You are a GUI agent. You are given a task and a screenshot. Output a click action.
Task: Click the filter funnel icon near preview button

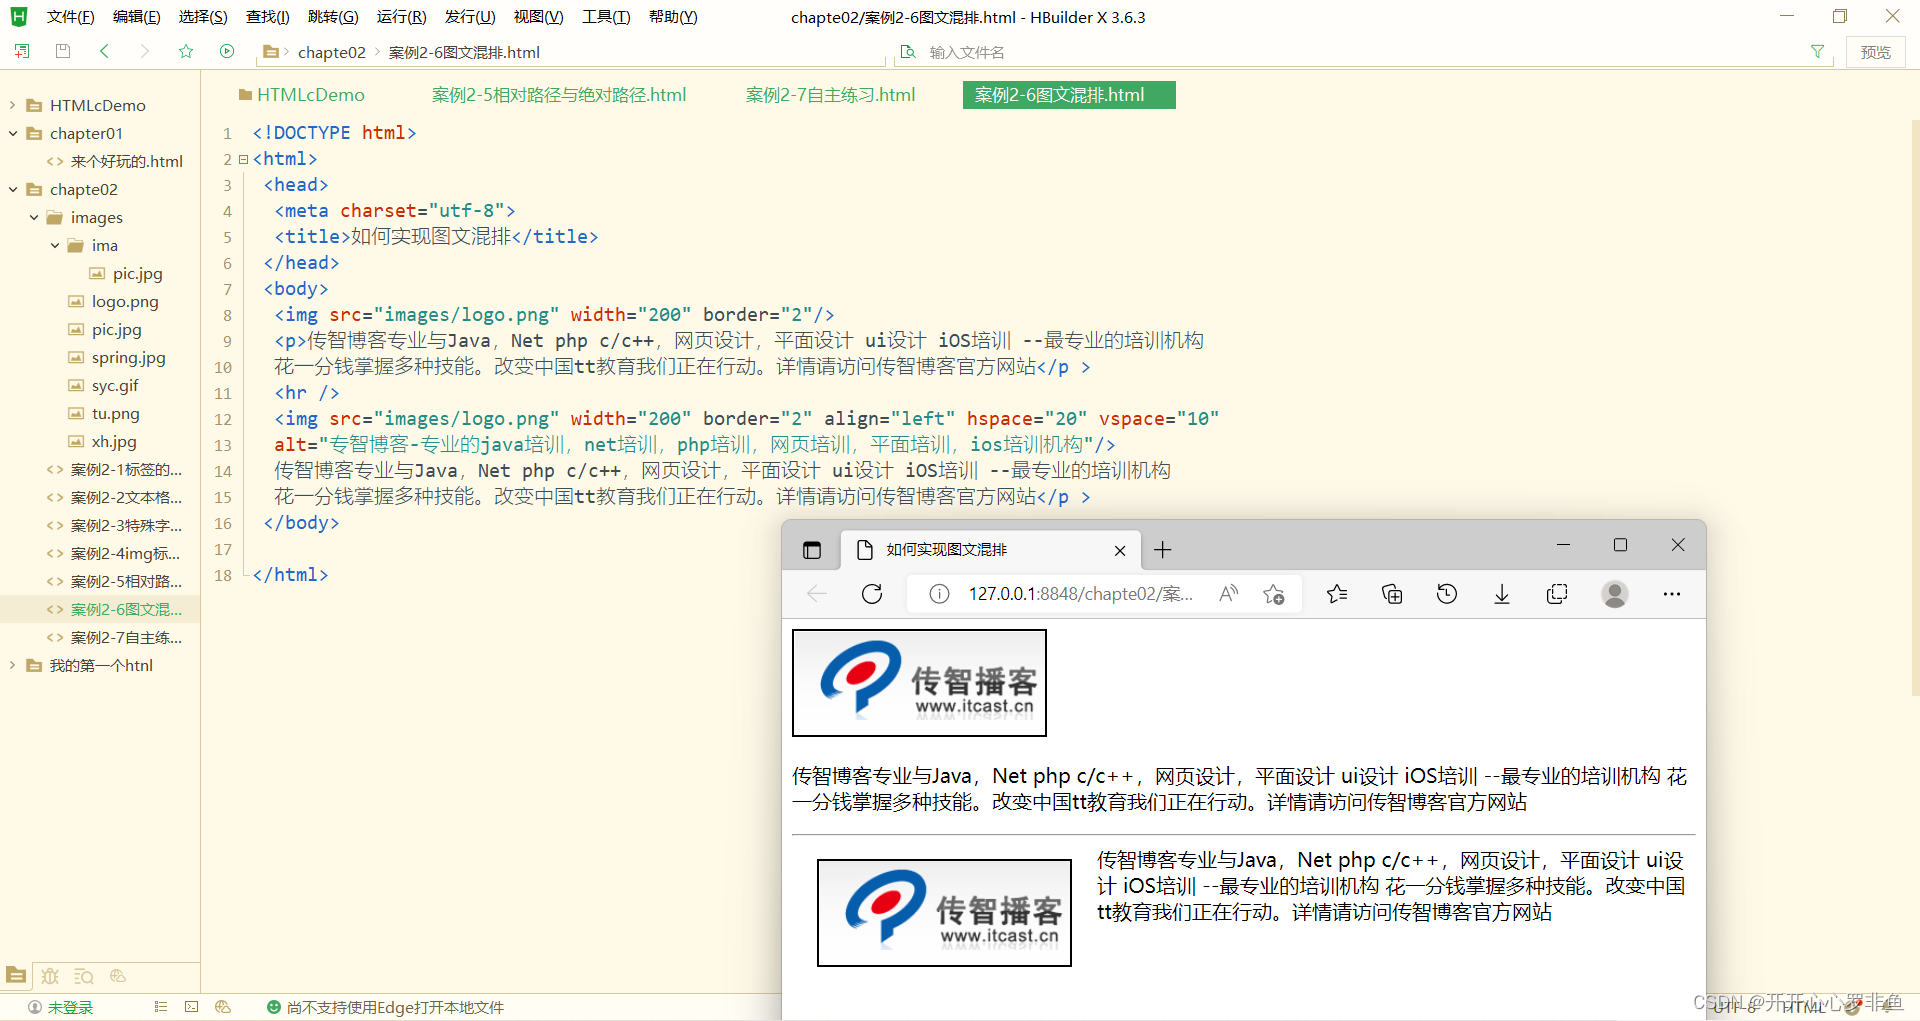click(1817, 52)
